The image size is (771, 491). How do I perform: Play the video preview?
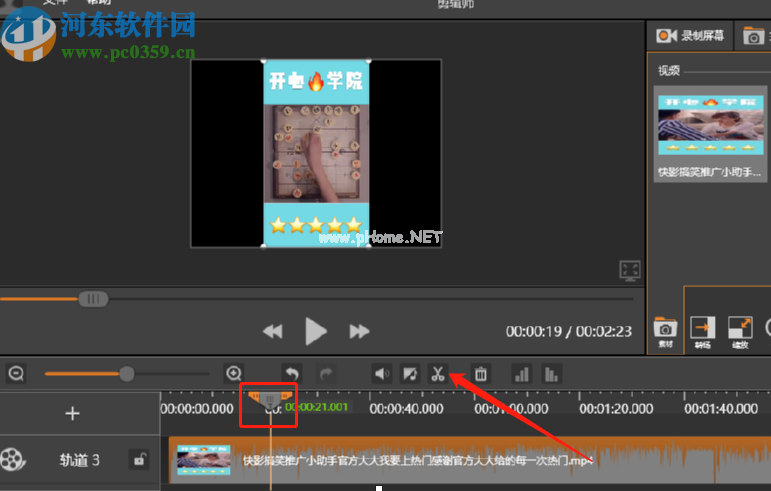point(315,331)
